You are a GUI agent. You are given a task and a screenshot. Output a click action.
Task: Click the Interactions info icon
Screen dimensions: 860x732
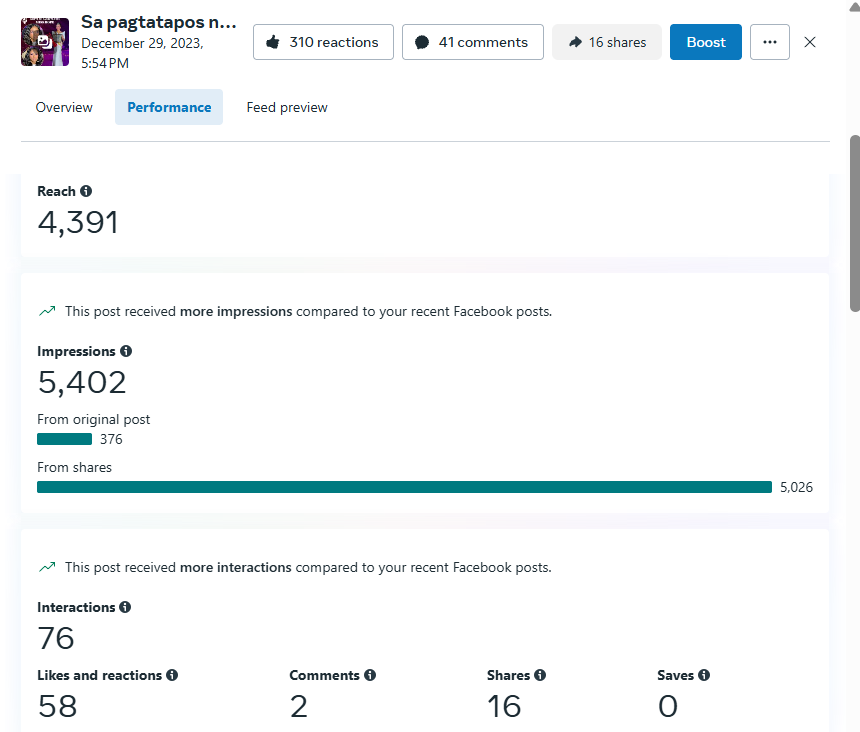tap(125, 607)
